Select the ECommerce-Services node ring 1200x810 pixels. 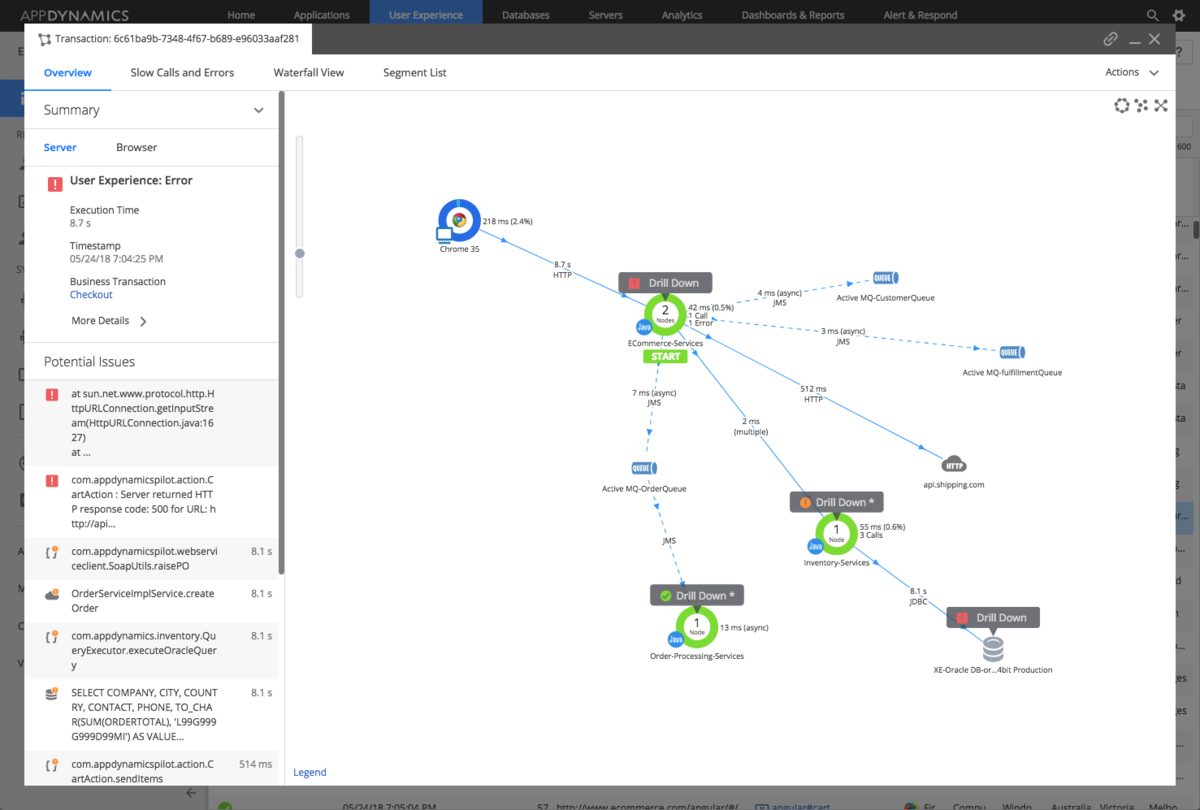coord(665,313)
